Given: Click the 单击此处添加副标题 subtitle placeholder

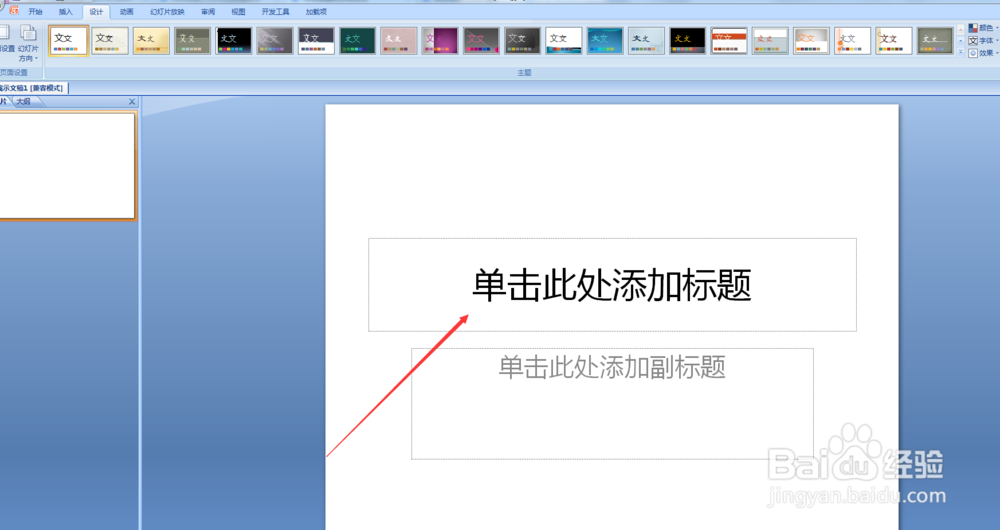Looking at the screenshot, I should [x=612, y=404].
